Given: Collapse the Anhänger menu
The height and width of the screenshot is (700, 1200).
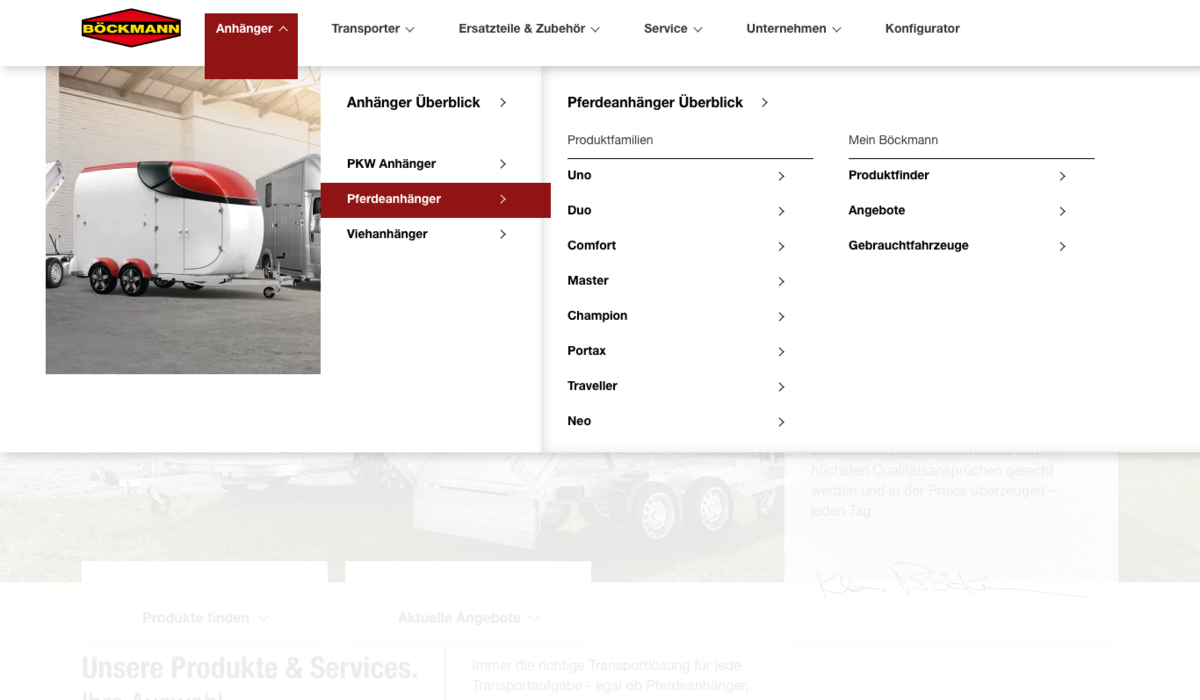Looking at the screenshot, I should click(x=251, y=29).
